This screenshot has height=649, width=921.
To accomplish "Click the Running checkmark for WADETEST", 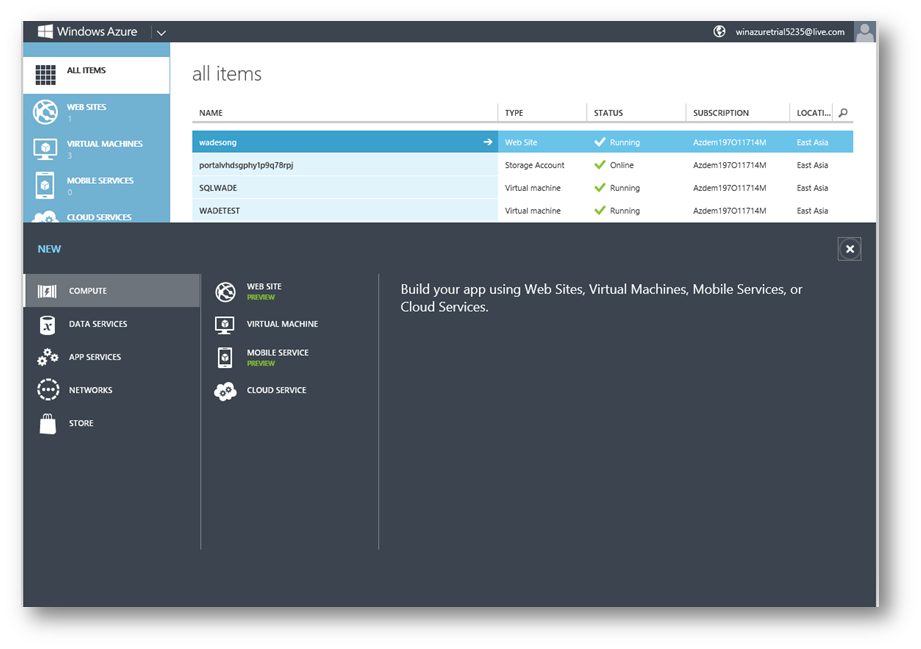I will click(x=600, y=210).
